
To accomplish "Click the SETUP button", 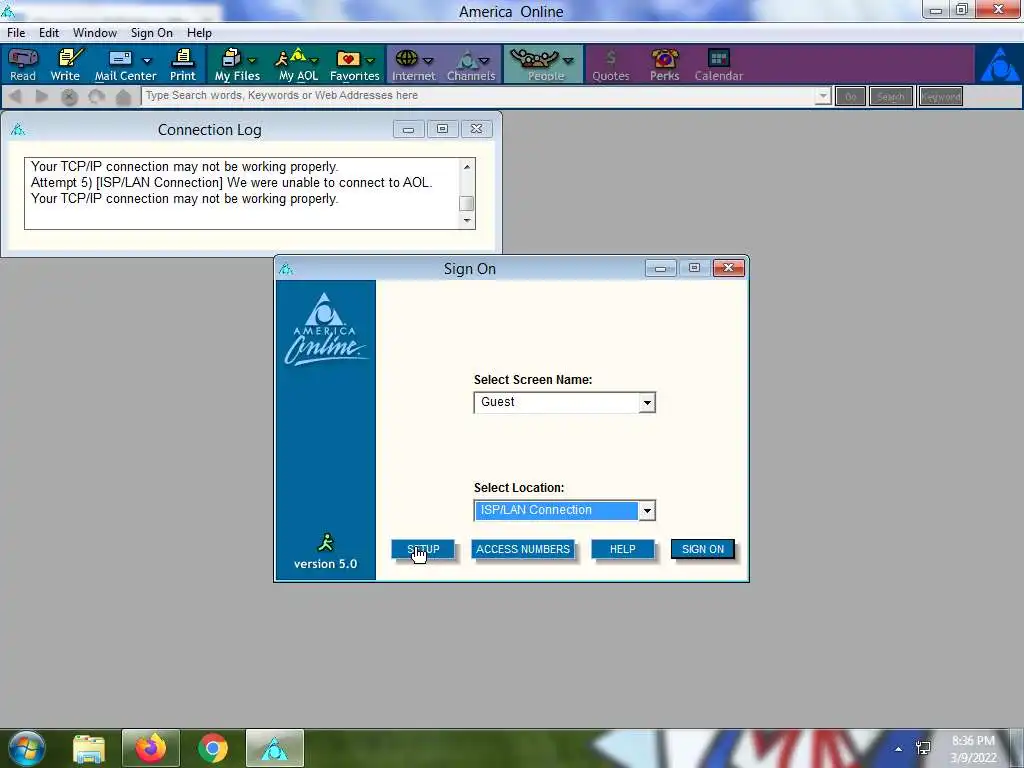I will (423, 549).
